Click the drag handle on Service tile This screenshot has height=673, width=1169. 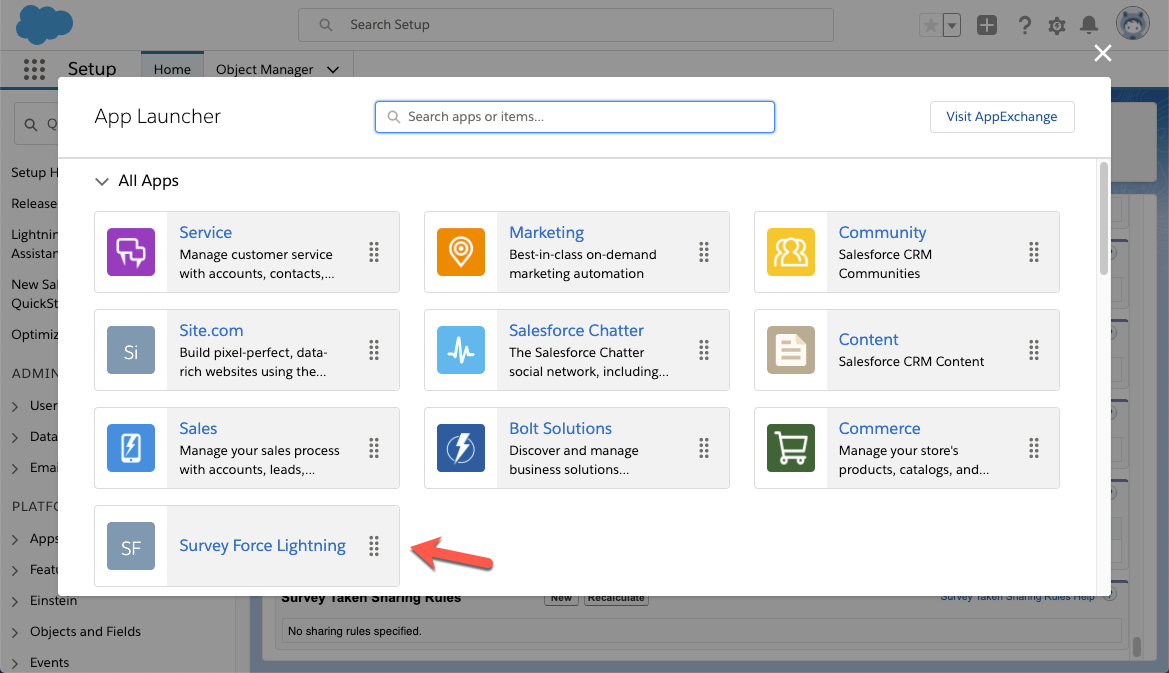pos(374,252)
